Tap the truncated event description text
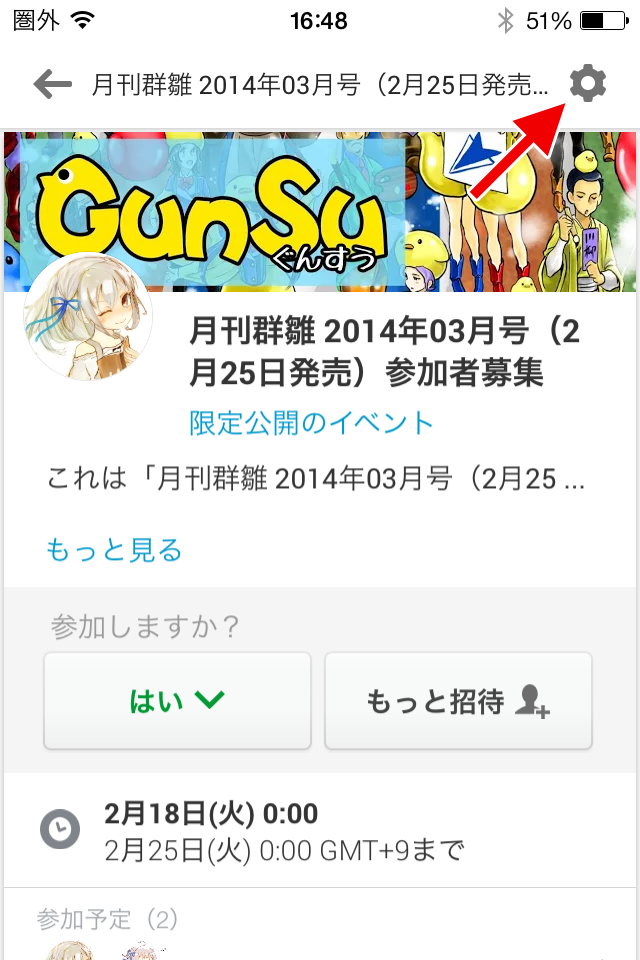 pyautogui.click(x=316, y=478)
